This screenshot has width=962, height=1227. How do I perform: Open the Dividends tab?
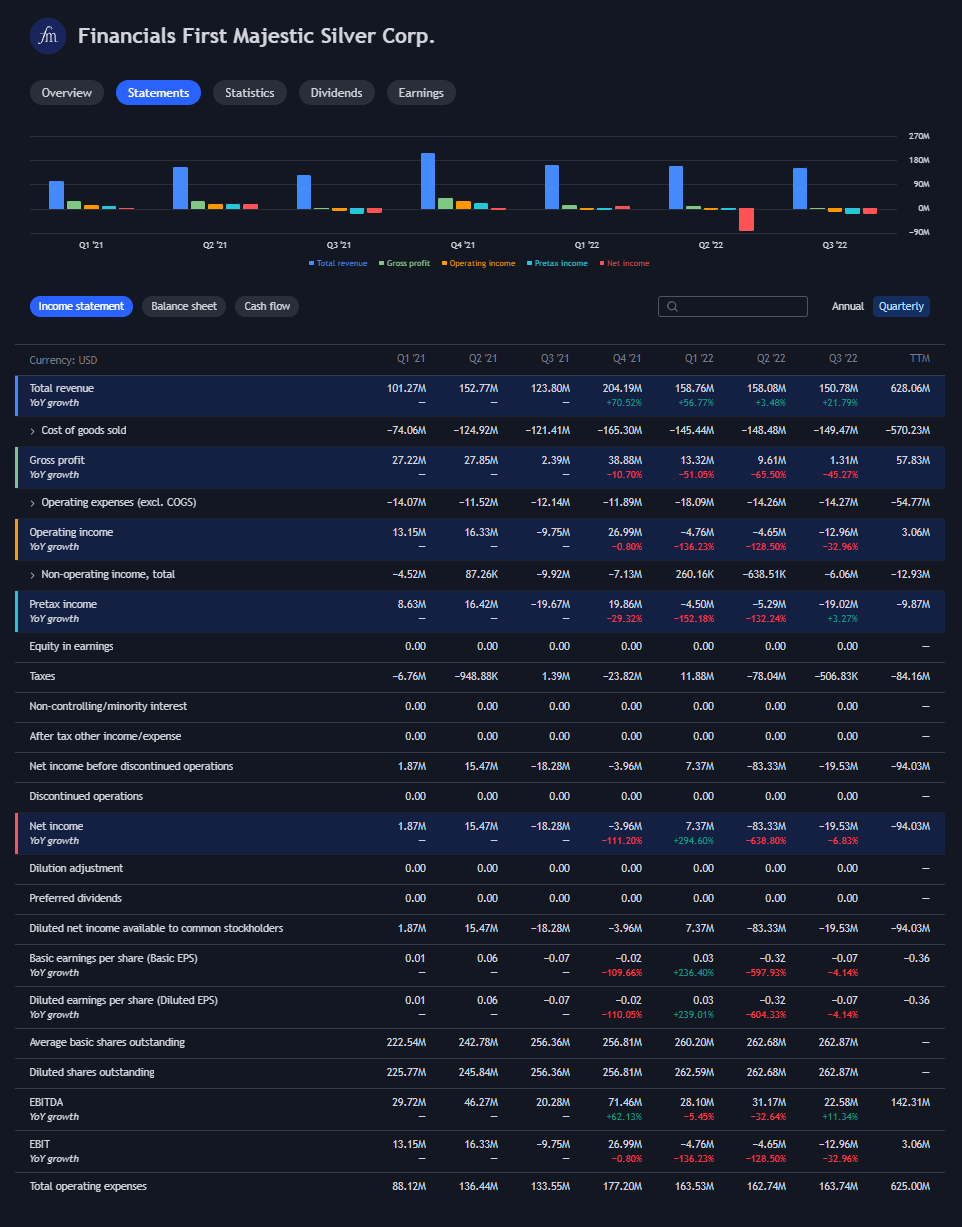tap(336, 92)
